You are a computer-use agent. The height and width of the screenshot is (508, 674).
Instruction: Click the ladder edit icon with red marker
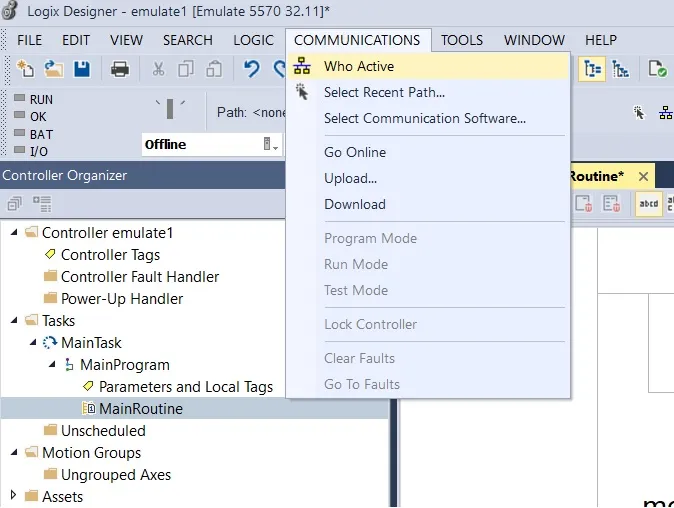(x=611, y=203)
